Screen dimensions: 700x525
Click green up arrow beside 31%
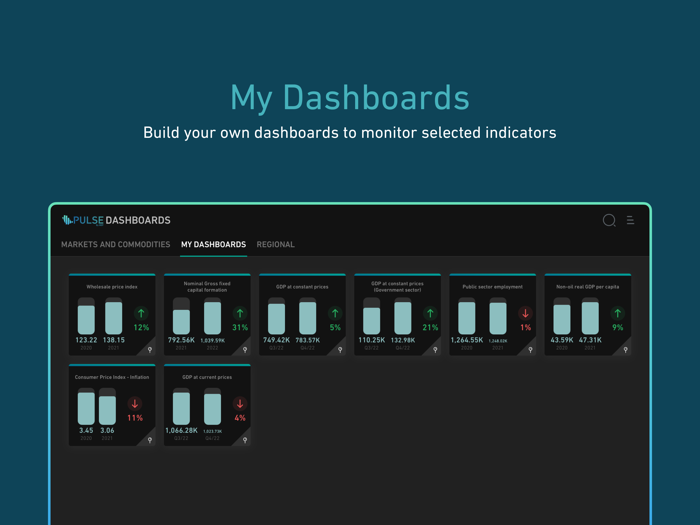pyautogui.click(x=240, y=313)
